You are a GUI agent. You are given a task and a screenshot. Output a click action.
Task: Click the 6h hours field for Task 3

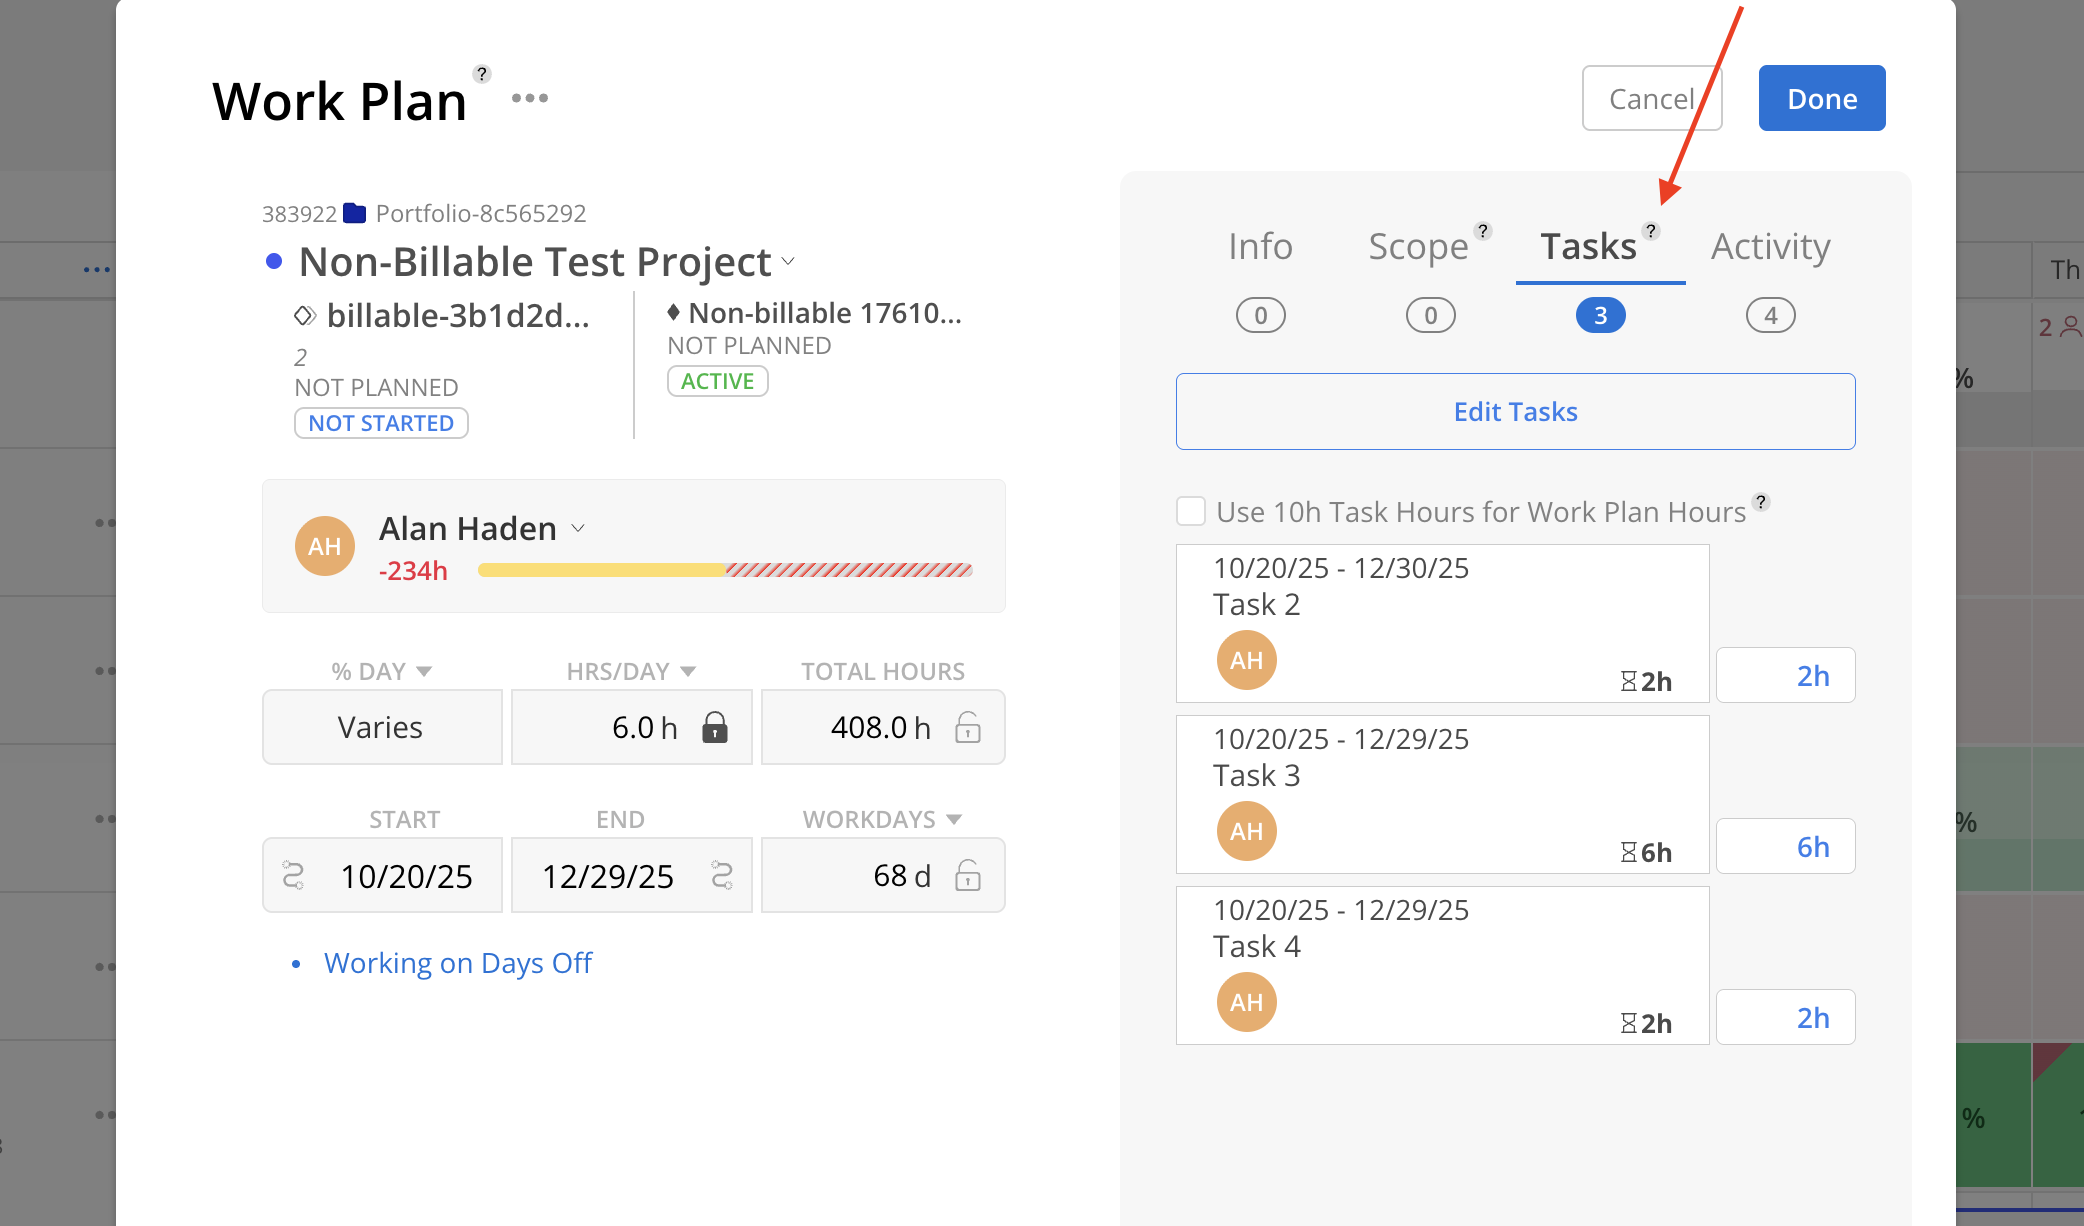click(x=1786, y=847)
